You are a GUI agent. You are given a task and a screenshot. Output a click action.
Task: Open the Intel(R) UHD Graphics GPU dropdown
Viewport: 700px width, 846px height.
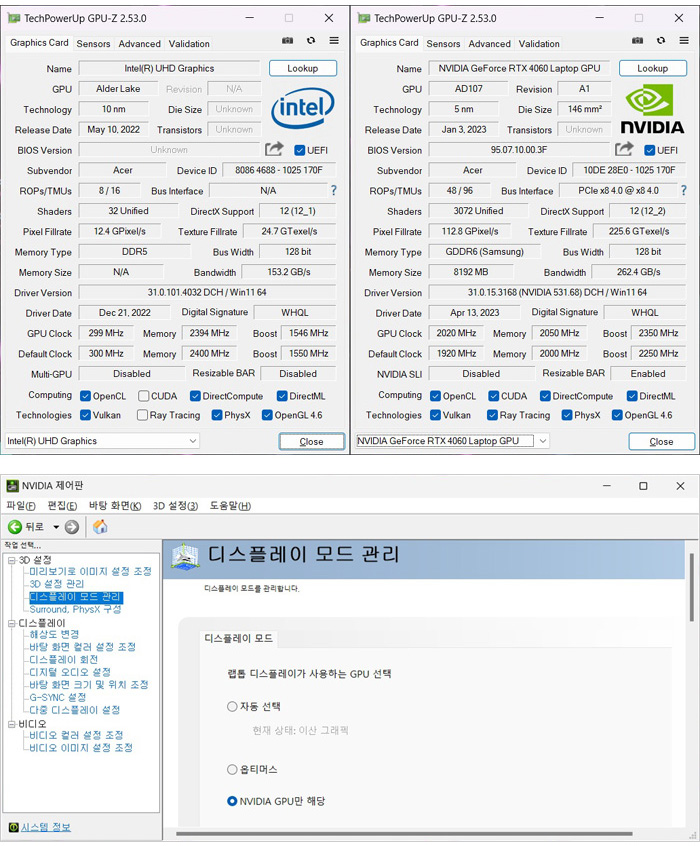tap(103, 441)
